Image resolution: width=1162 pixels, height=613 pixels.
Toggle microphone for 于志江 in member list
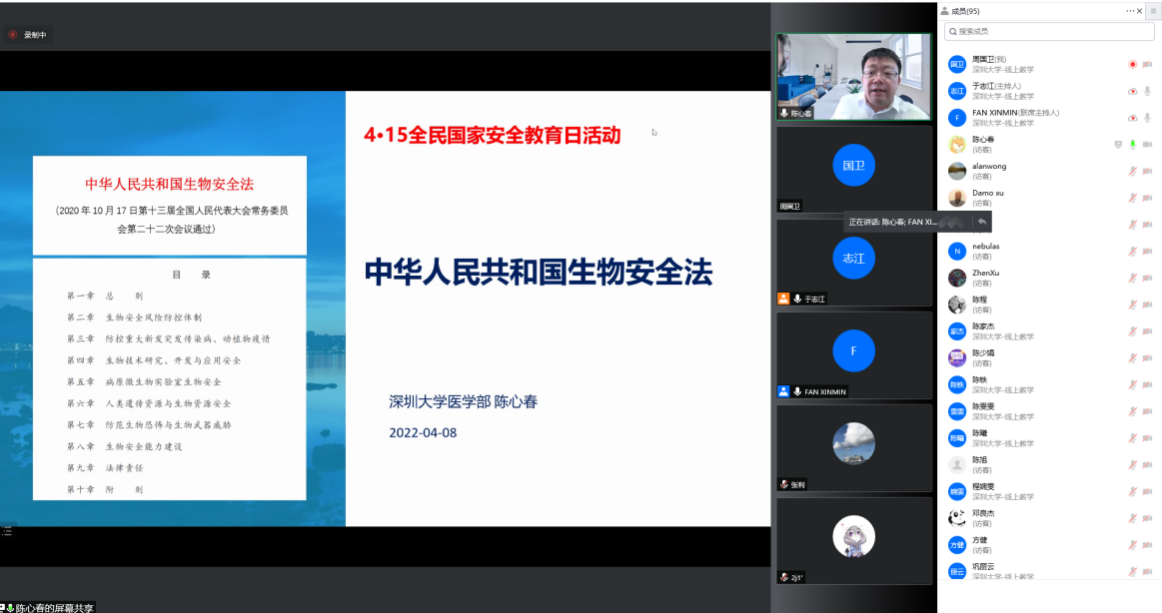click(x=1147, y=91)
